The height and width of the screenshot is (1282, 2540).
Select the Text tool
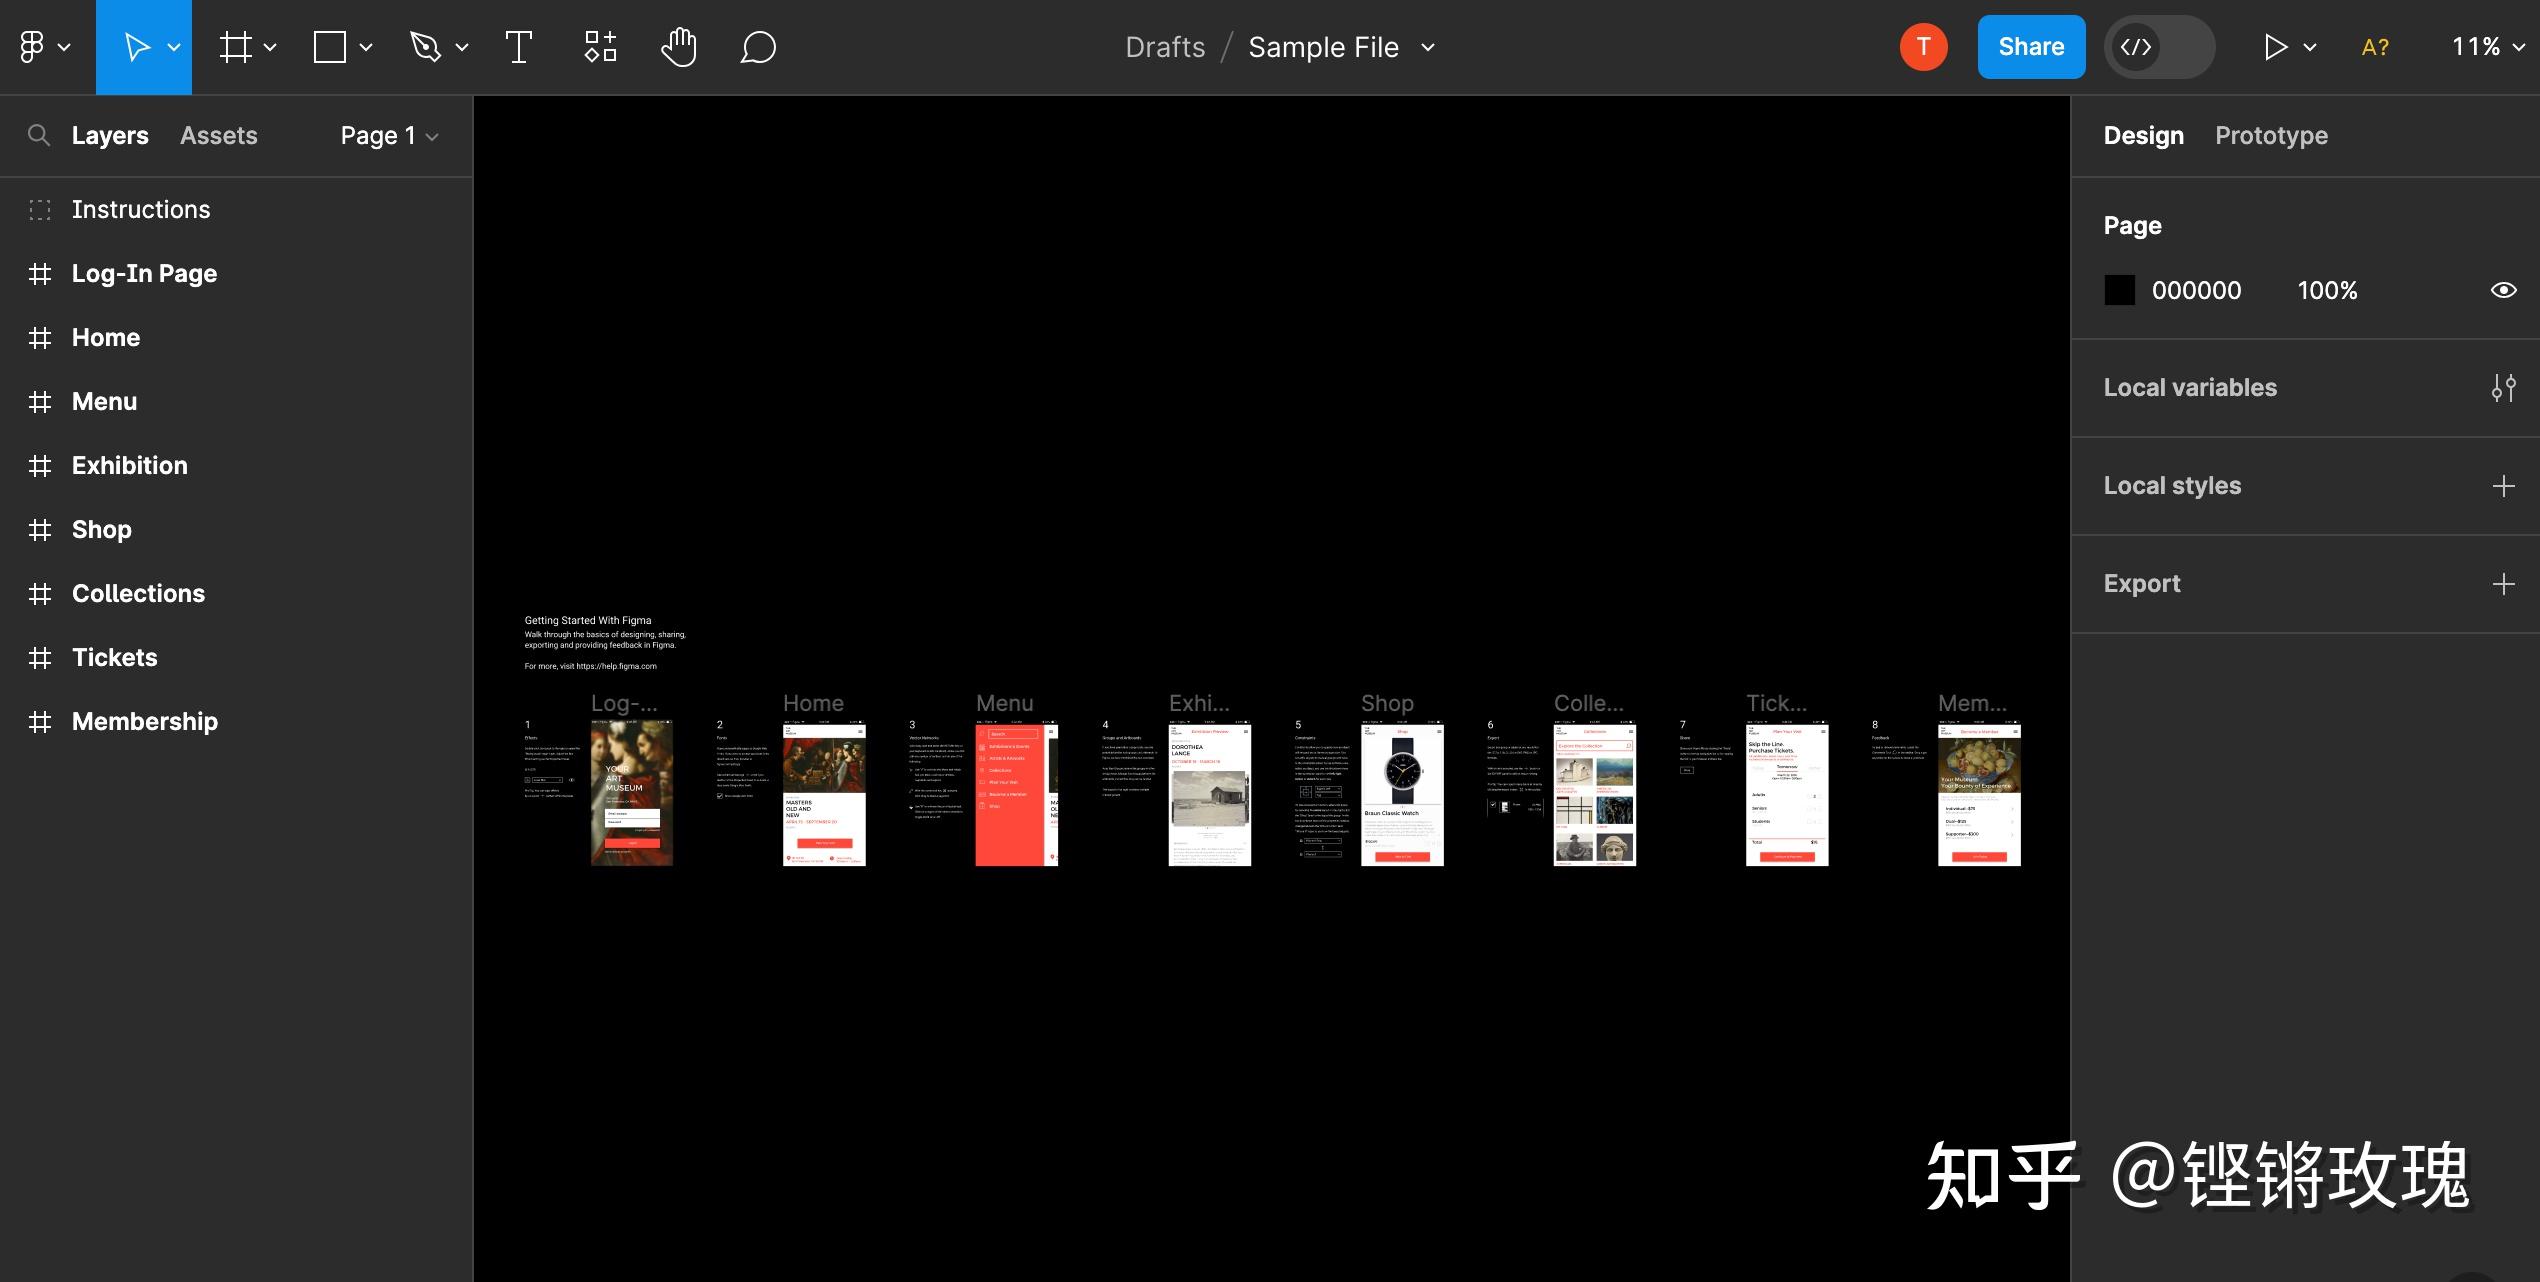(518, 47)
